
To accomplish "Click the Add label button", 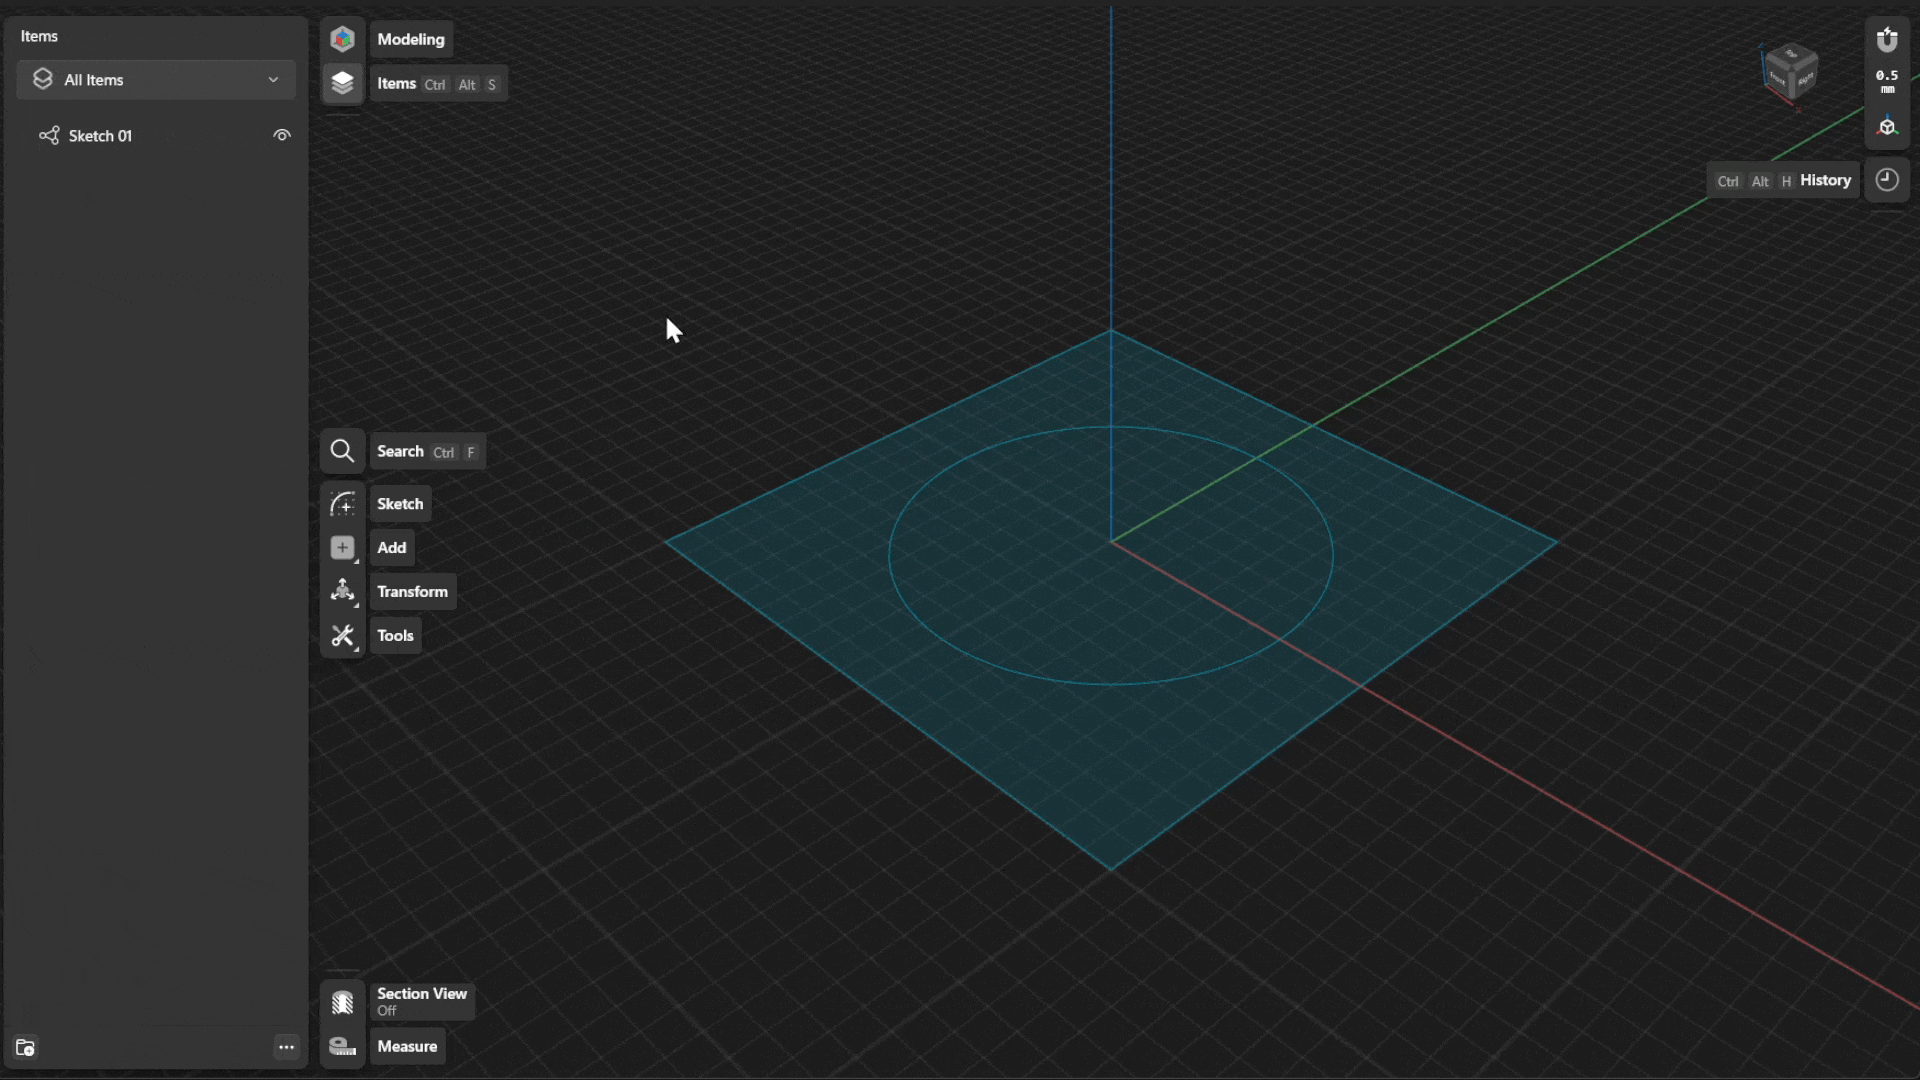I will click(392, 548).
